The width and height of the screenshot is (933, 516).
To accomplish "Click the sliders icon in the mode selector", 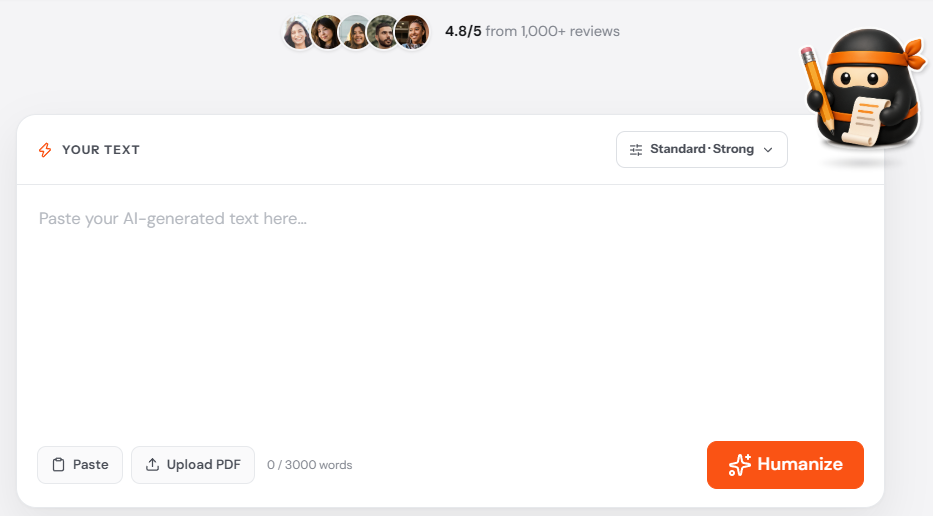I will (x=636, y=150).
